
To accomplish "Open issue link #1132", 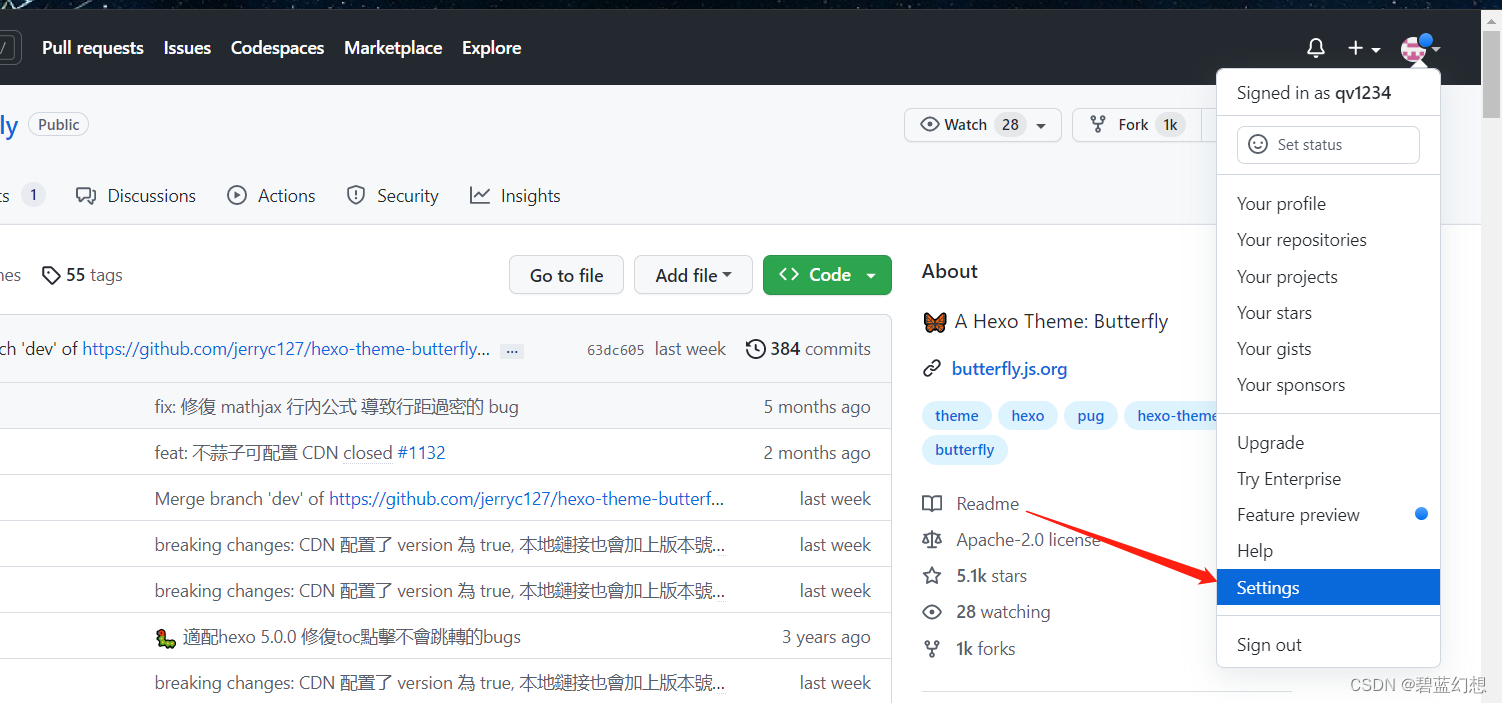I will [421, 453].
